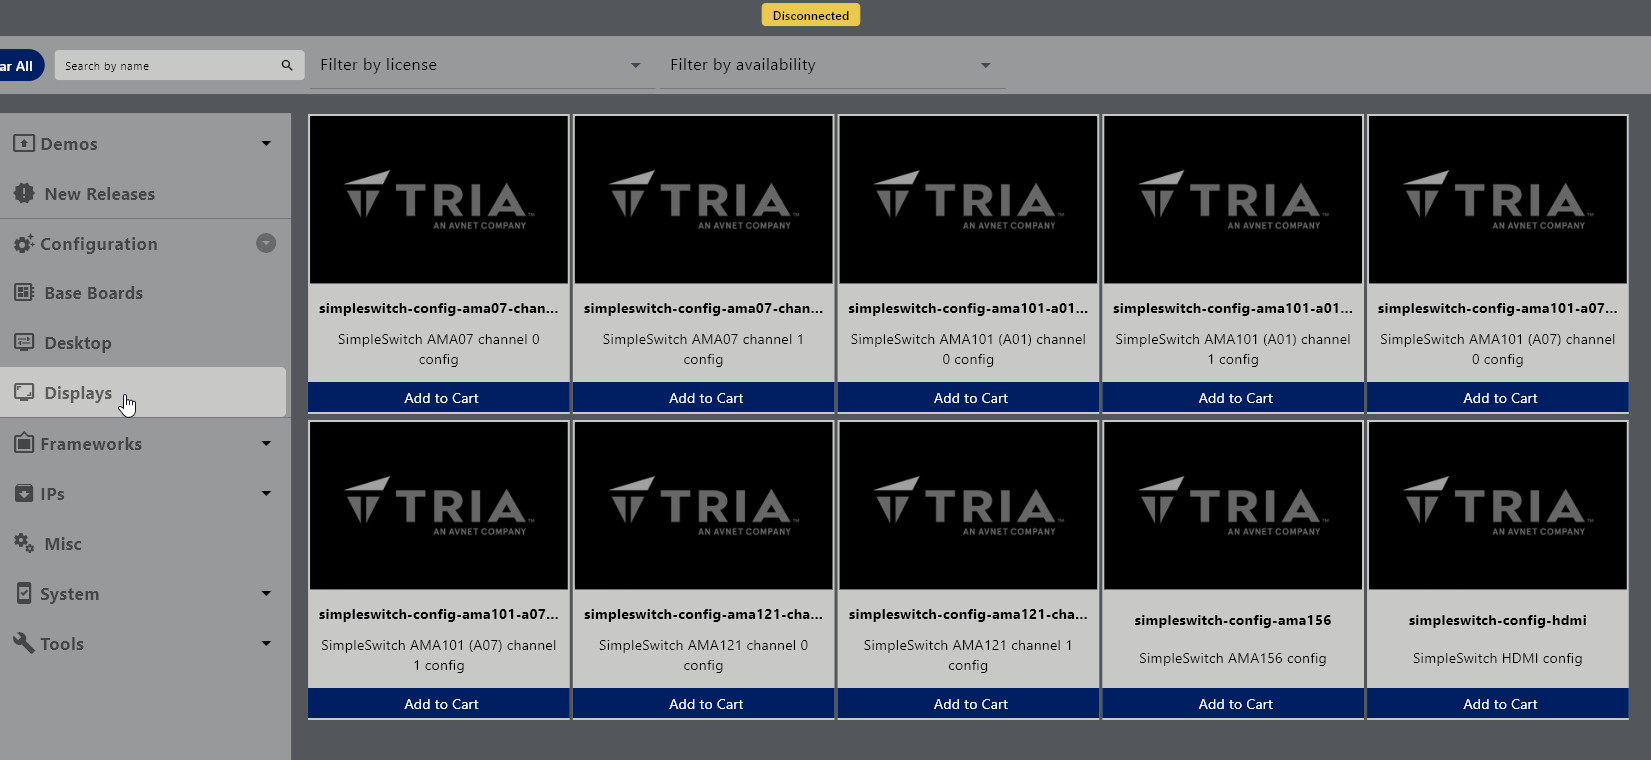
Task: Open the simpleswitch-config-hdmi thumbnail
Action: point(1498,506)
